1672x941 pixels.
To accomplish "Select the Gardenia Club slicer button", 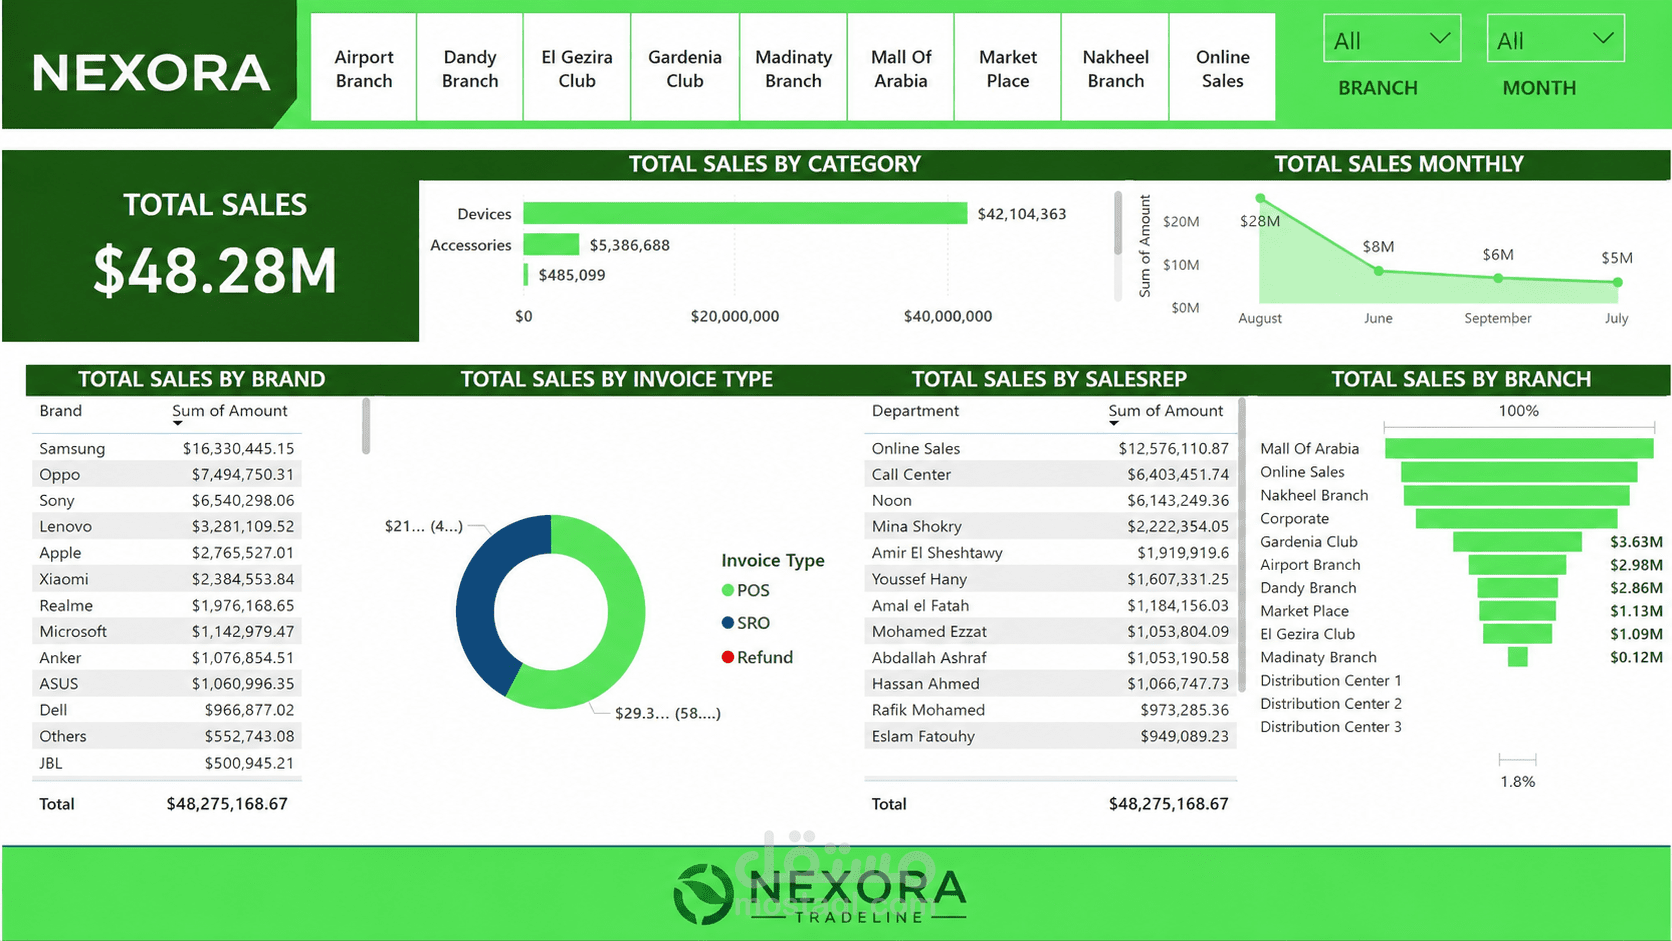I will (x=685, y=67).
